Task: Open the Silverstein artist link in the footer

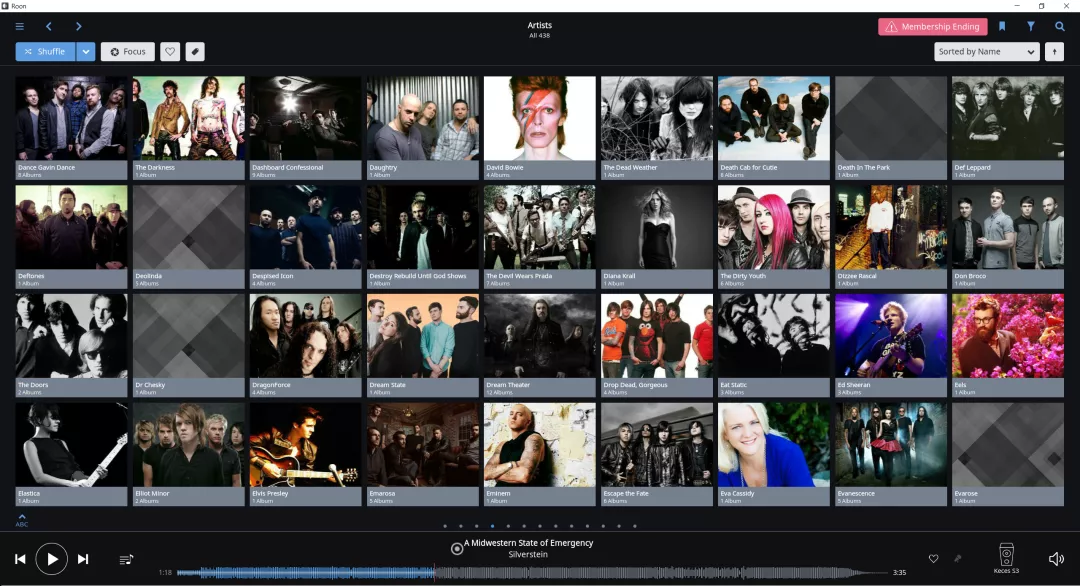Action: (x=528, y=554)
